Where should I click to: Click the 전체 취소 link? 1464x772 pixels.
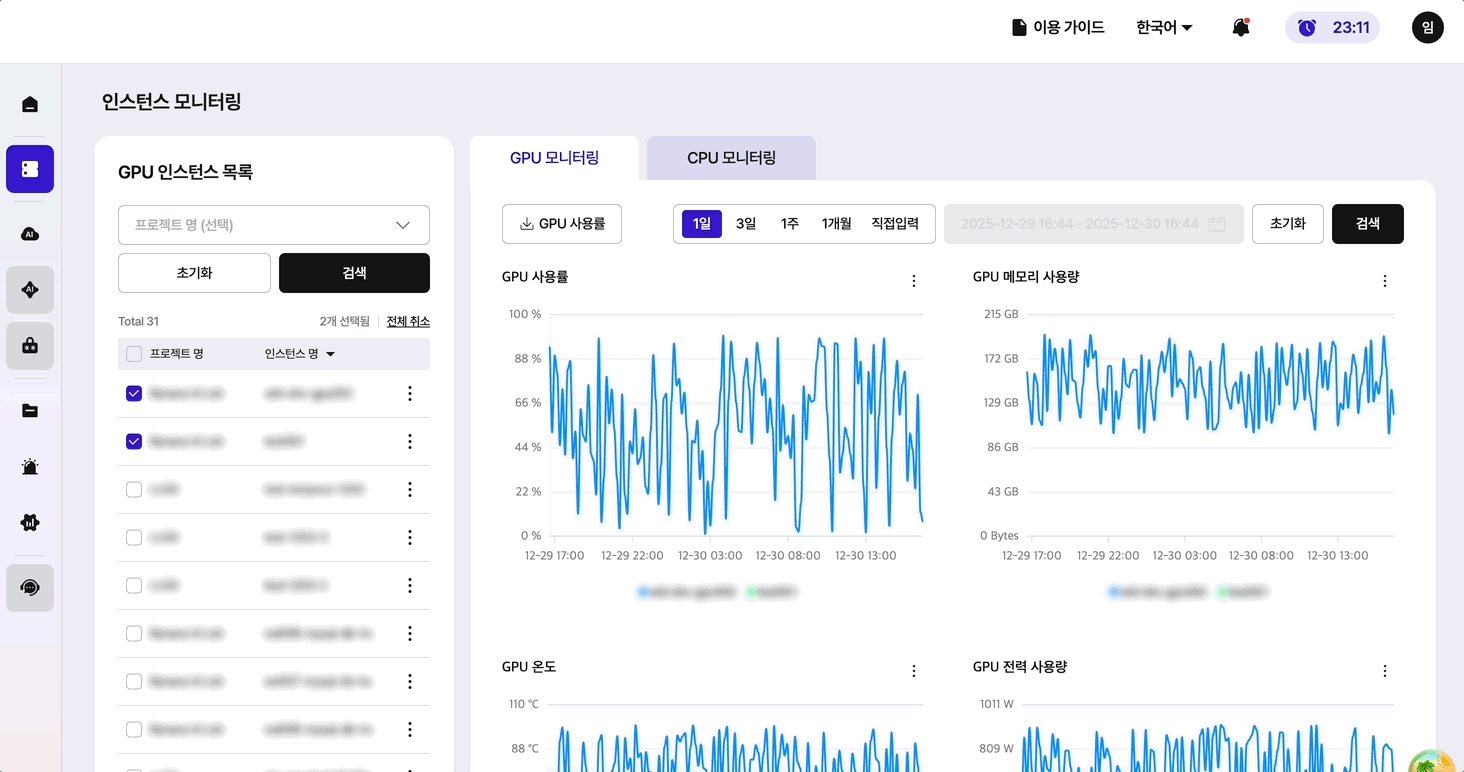coord(408,321)
